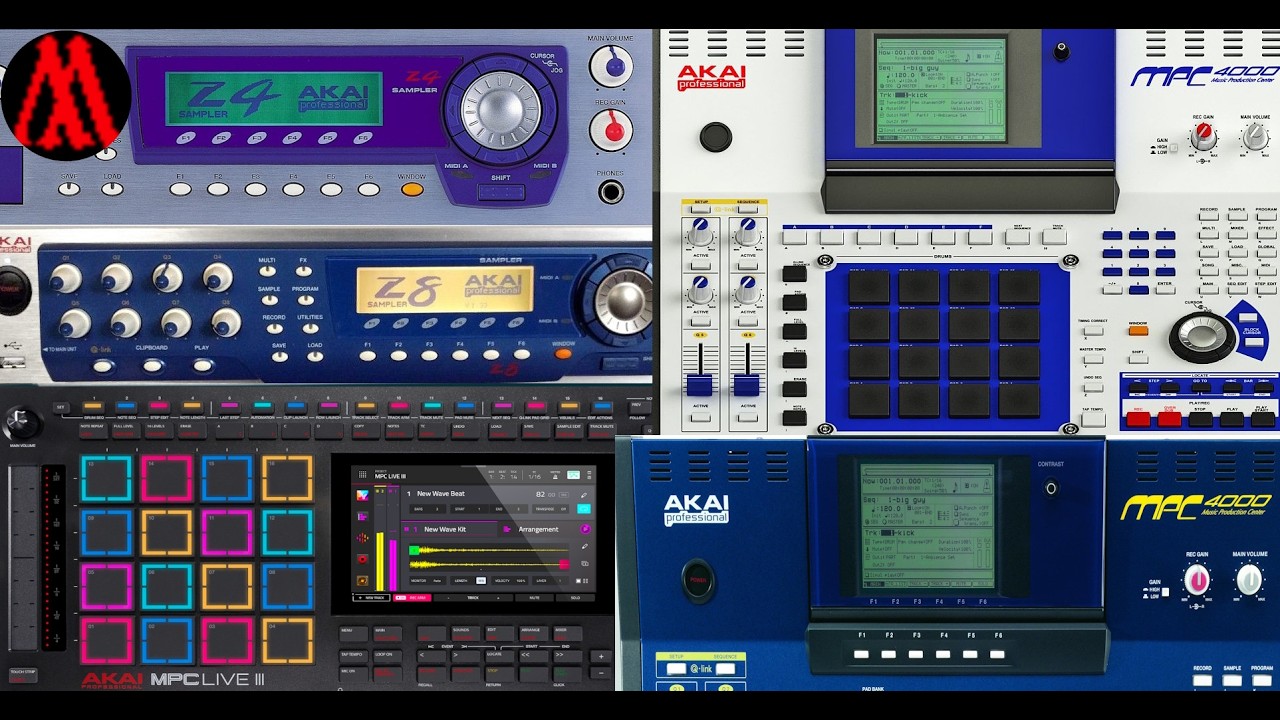Click the Z8 RECORD mode button
Screen dimensions: 1280x720
tap(275, 328)
